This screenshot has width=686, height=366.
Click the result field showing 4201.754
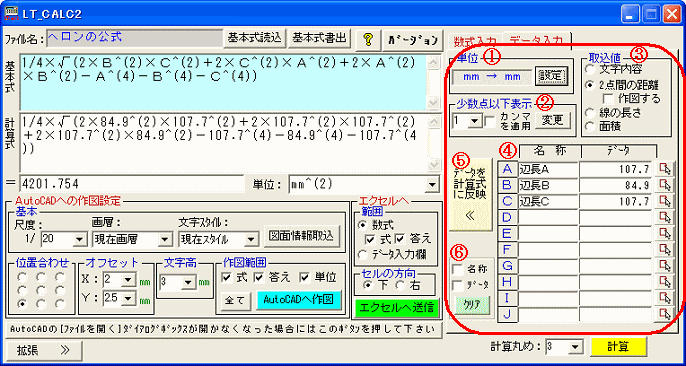pos(132,185)
